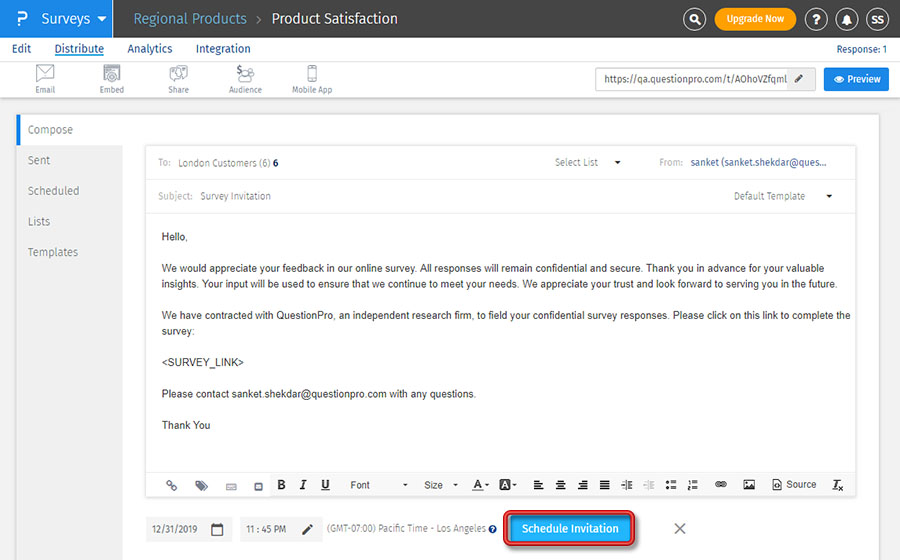900x560 pixels.
Task: Open the Email distribution option
Action: tap(45, 79)
